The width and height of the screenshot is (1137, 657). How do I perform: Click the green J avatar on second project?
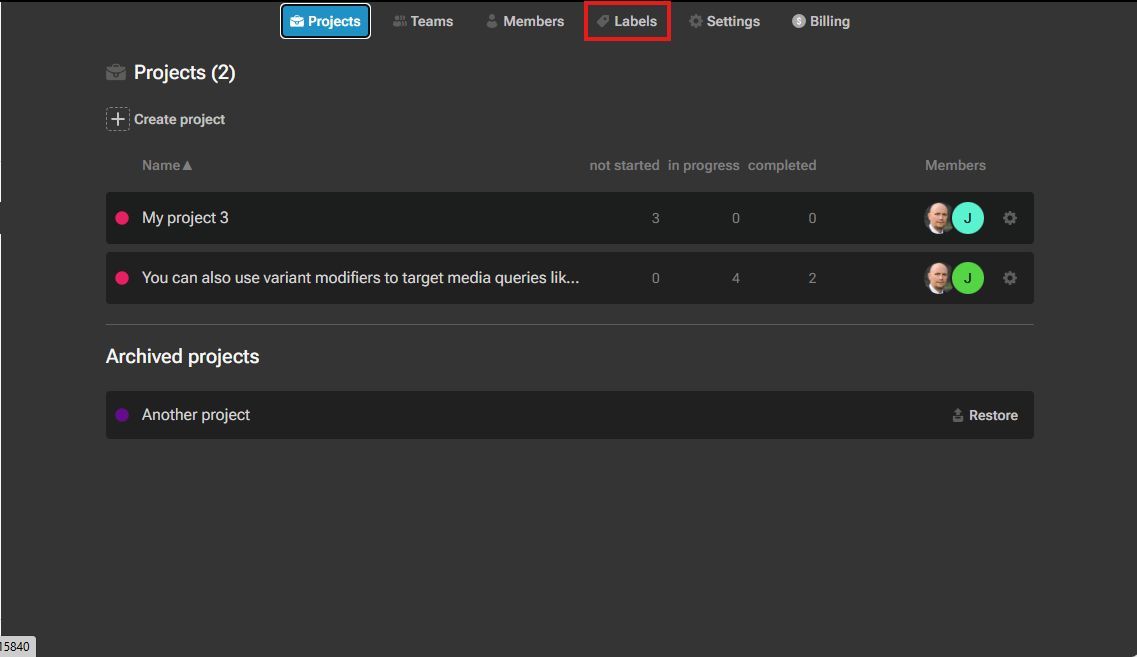click(x=968, y=278)
